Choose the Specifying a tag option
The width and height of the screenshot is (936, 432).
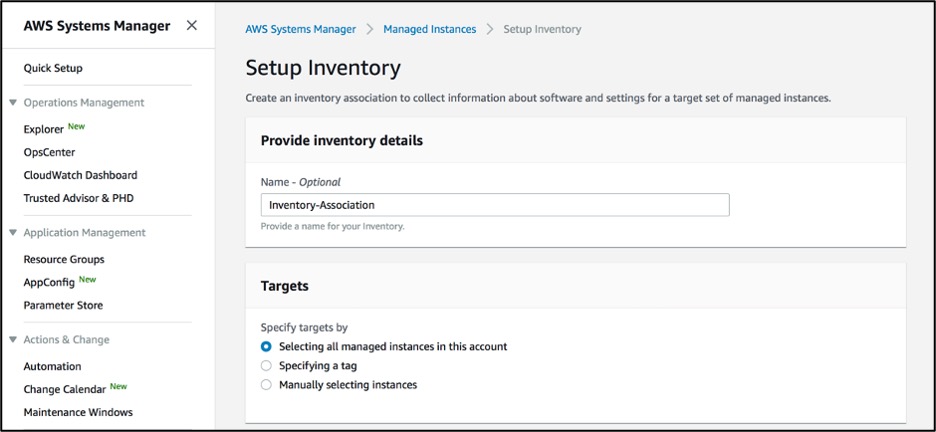(x=266, y=365)
